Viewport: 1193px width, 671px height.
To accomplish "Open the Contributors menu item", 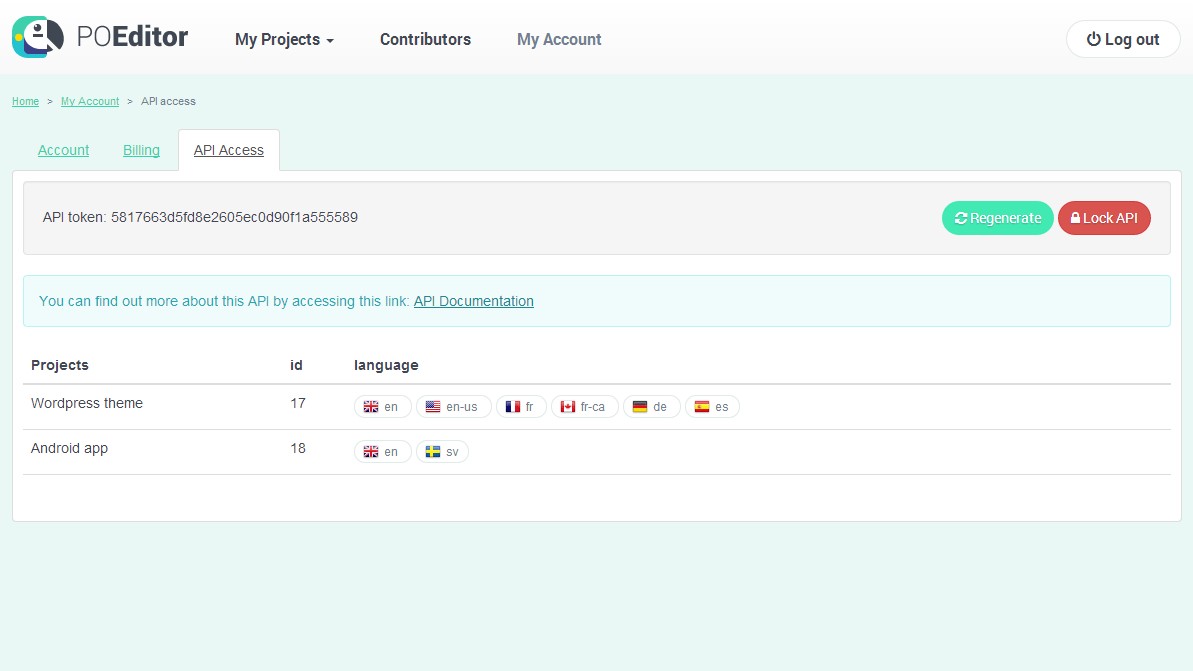I will coord(425,40).
